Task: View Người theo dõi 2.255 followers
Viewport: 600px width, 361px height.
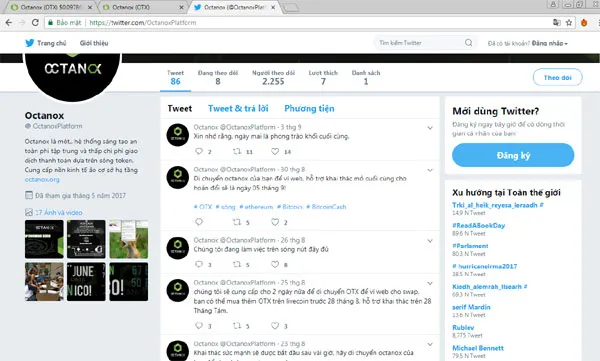Action: (x=273, y=77)
